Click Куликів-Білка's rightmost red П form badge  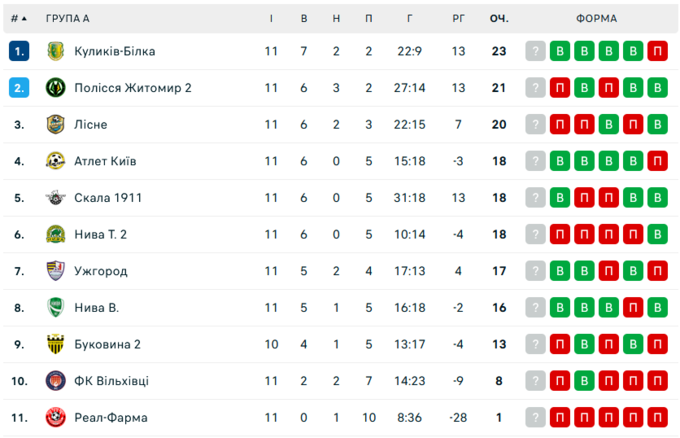pyautogui.click(x=657, y=51)
